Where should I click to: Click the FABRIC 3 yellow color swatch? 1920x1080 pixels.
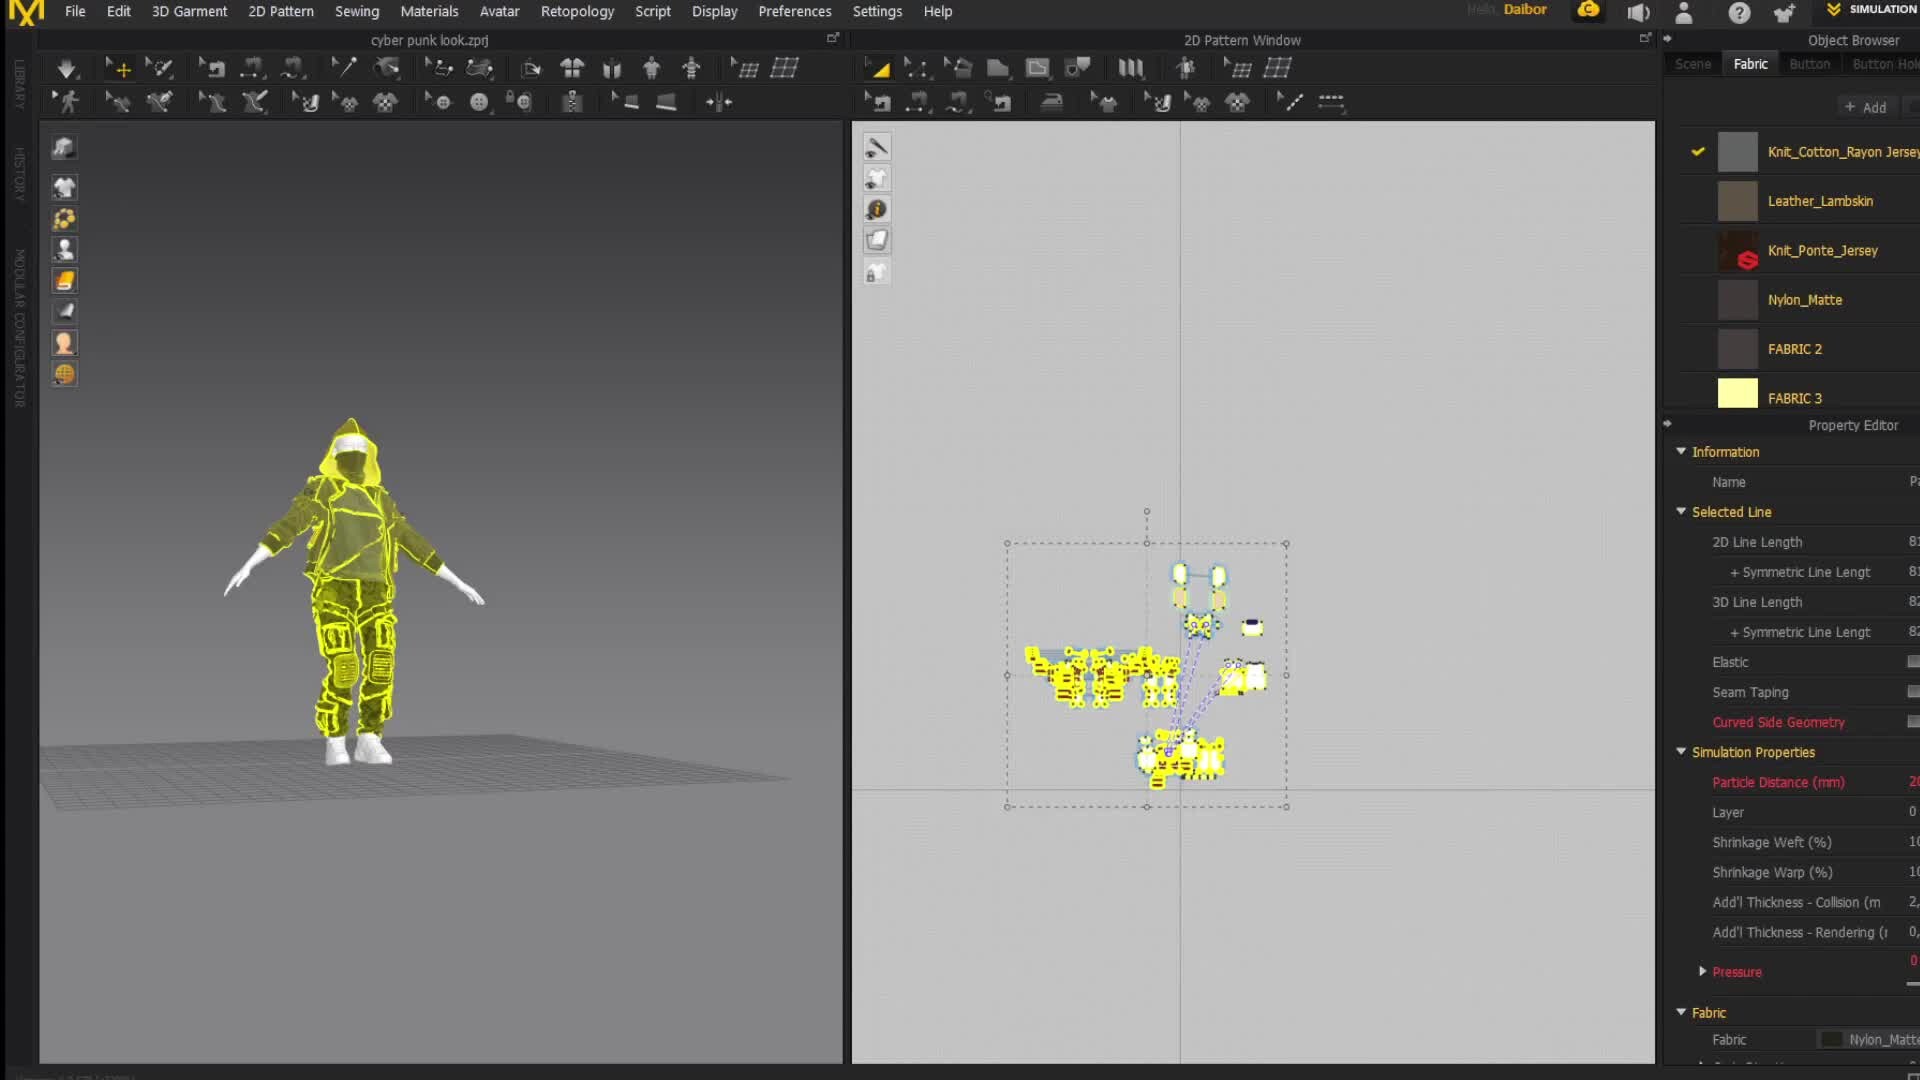(1737, 393)
